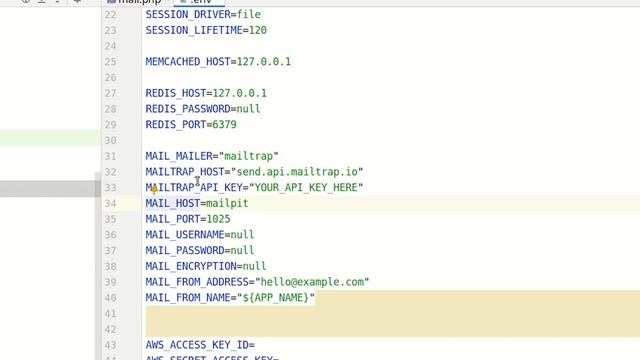Click line number 25 in gutter
Image resolution: width=640 pixels, height=360 pixels.
click(110, 62)
